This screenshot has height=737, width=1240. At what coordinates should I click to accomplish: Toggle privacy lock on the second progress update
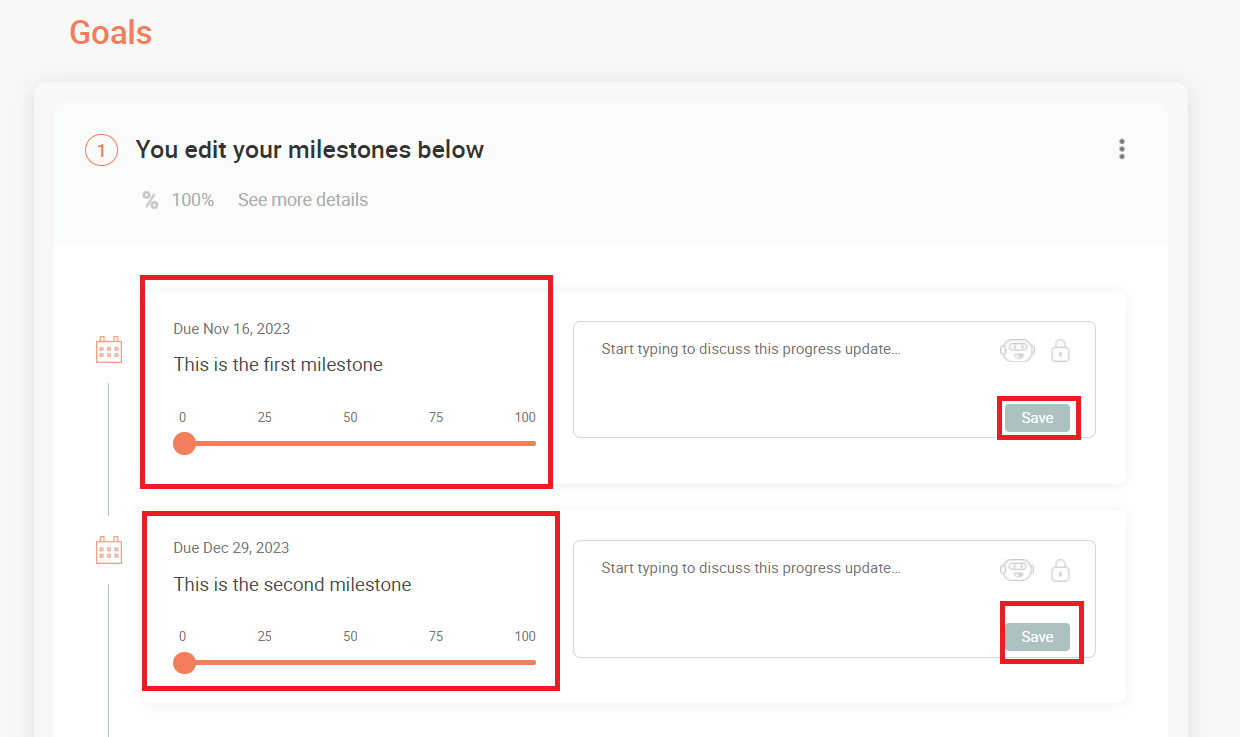click(x=1060, y=568)
